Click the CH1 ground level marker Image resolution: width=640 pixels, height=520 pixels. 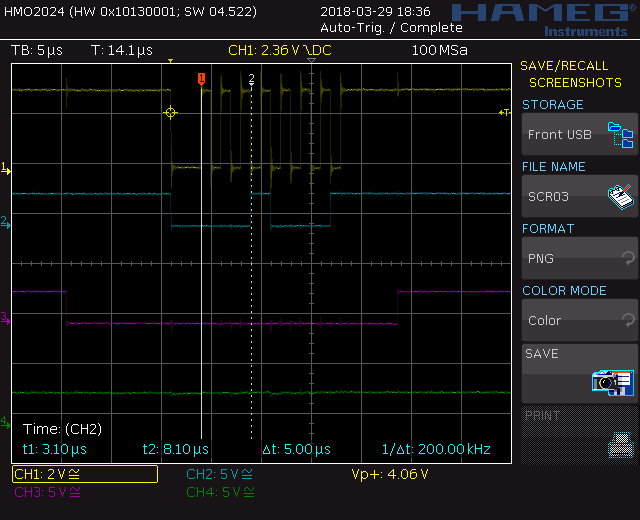pos(5,168)
